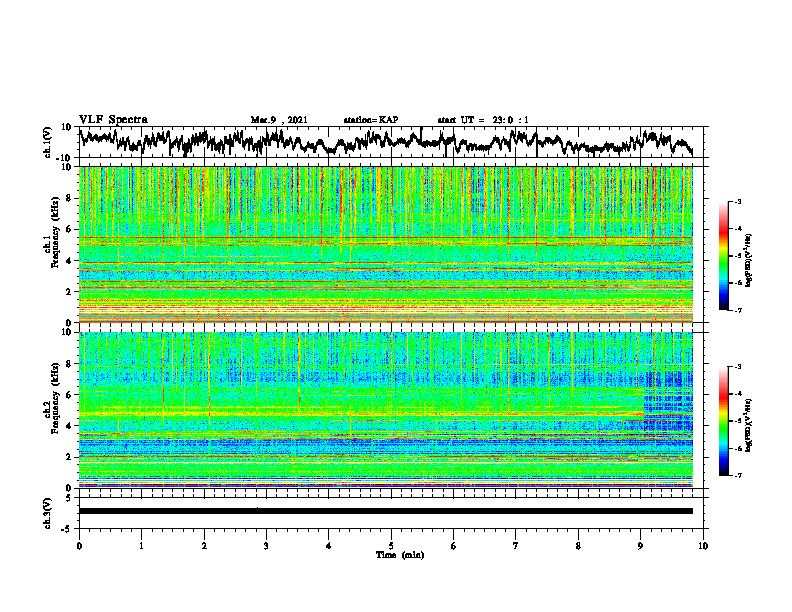Click time-axis tick label "3"
792x612 pixels.
point(266,546)
